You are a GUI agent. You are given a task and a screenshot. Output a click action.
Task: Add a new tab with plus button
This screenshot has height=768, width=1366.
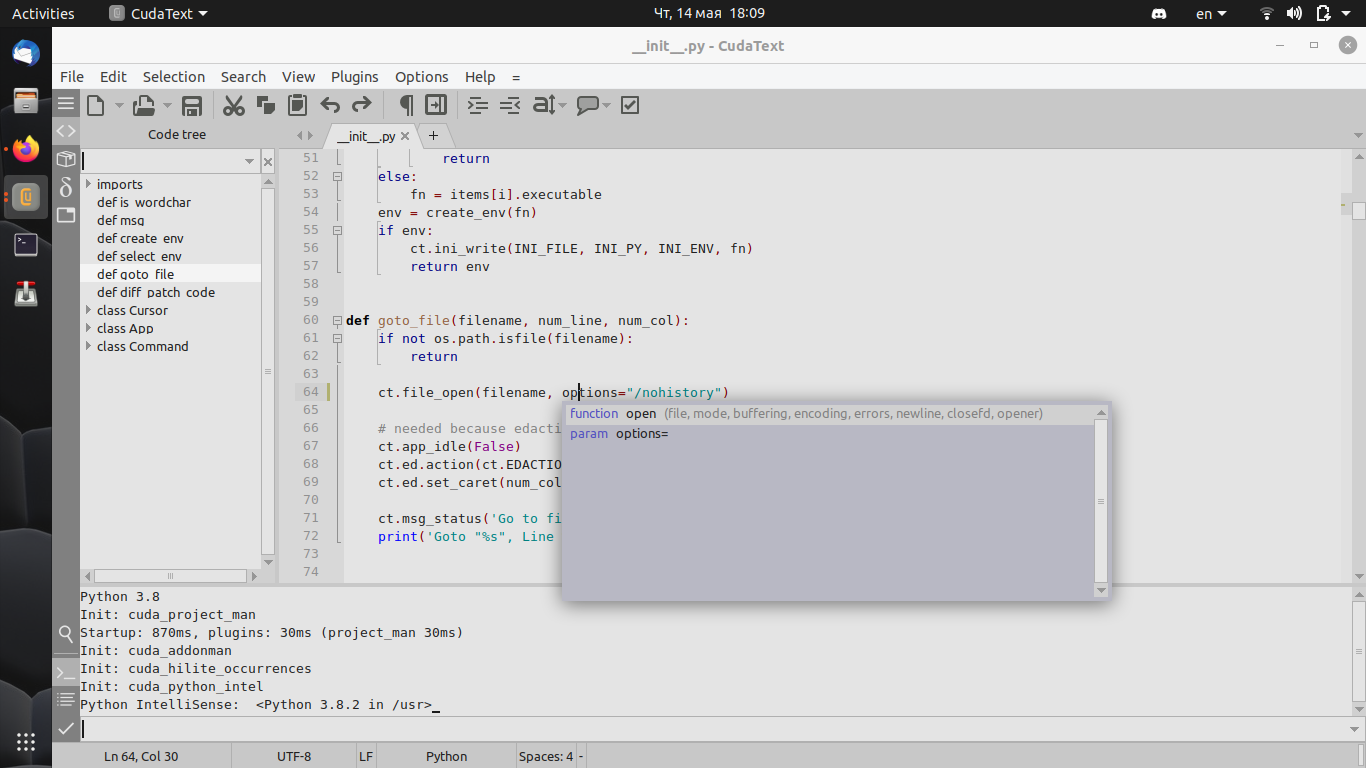(433, 136)
